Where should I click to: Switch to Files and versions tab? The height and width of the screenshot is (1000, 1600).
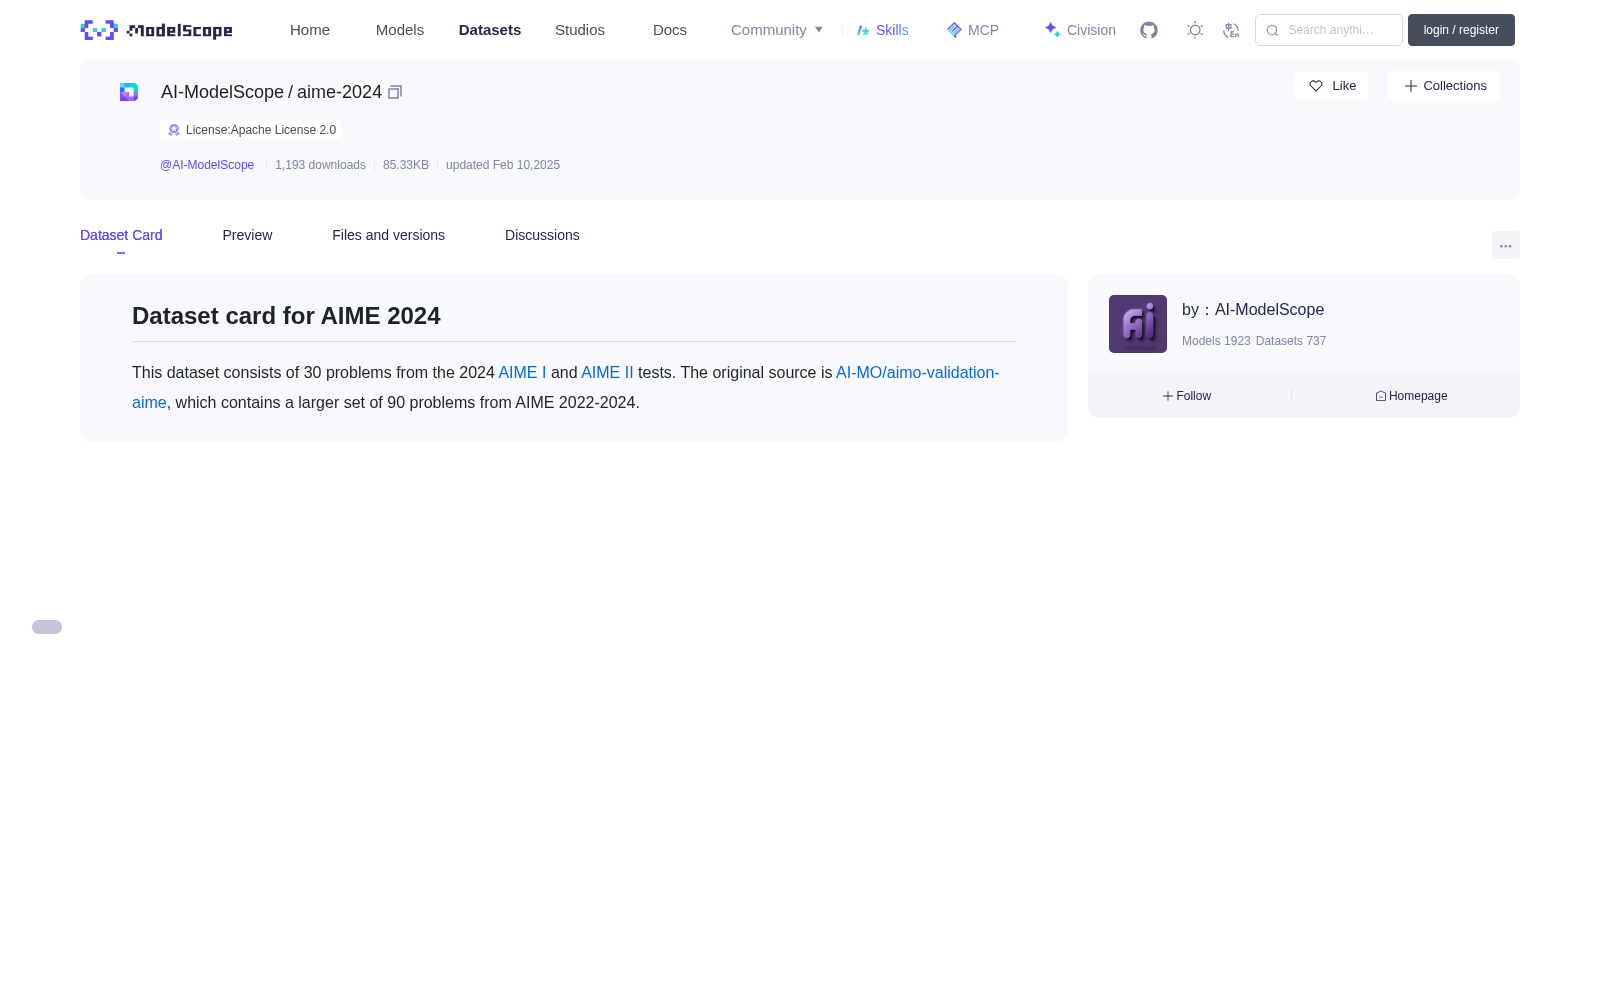[388, 235]
